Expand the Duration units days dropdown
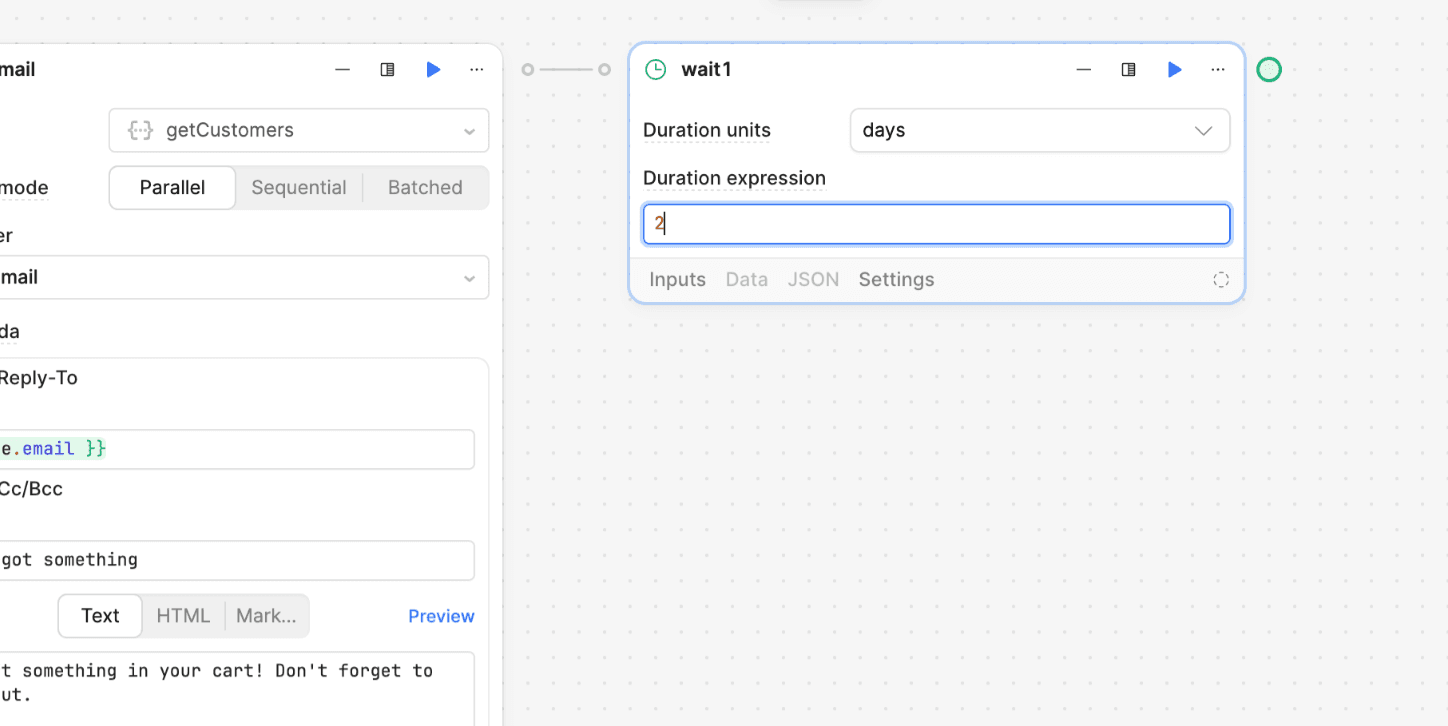 coord(1039,131)
